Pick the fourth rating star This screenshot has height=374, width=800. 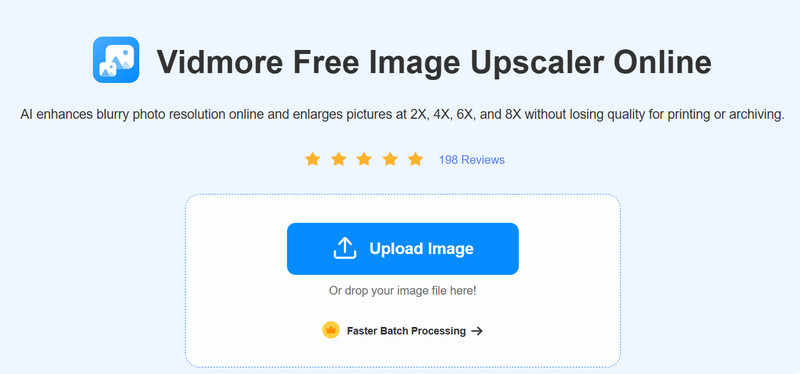[390, 159]
